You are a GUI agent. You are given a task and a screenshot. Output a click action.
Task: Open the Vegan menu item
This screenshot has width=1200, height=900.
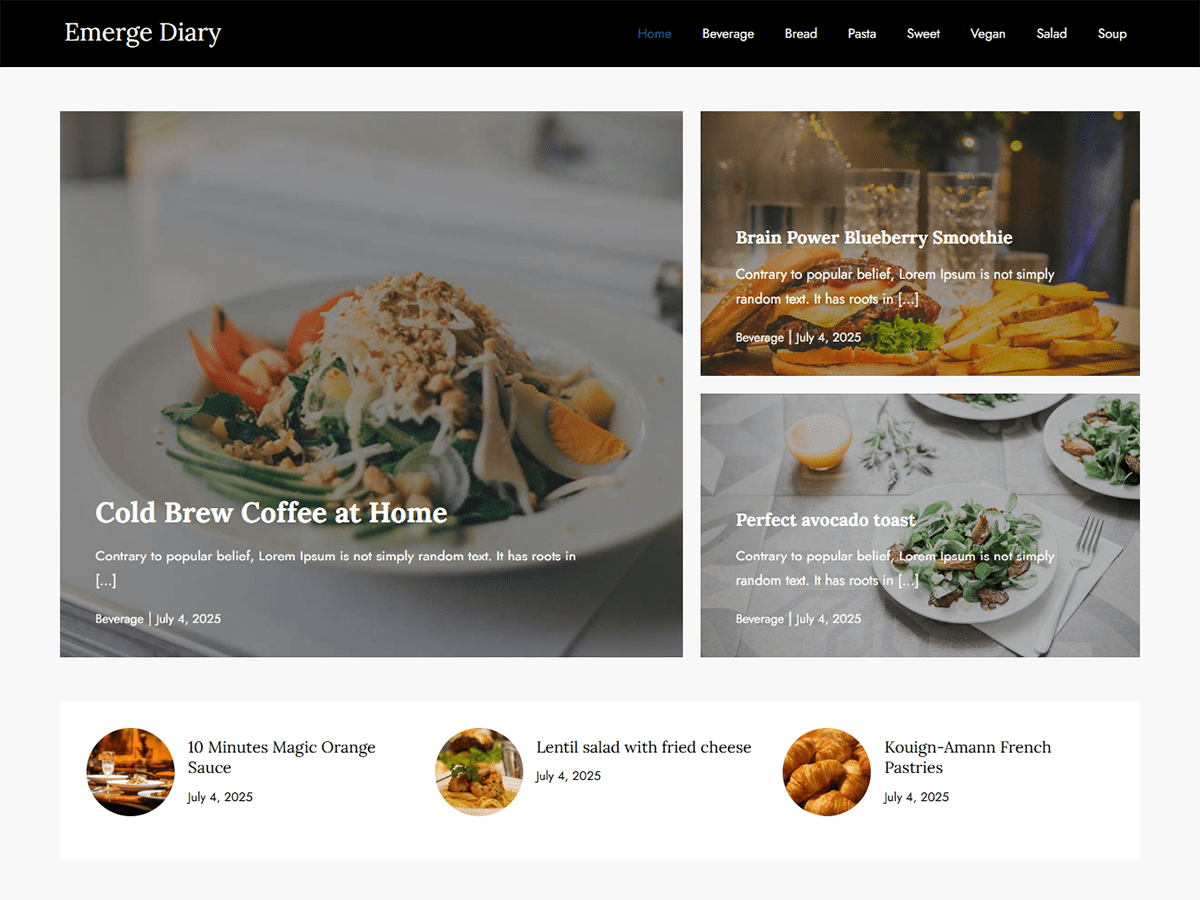(988, 33)
